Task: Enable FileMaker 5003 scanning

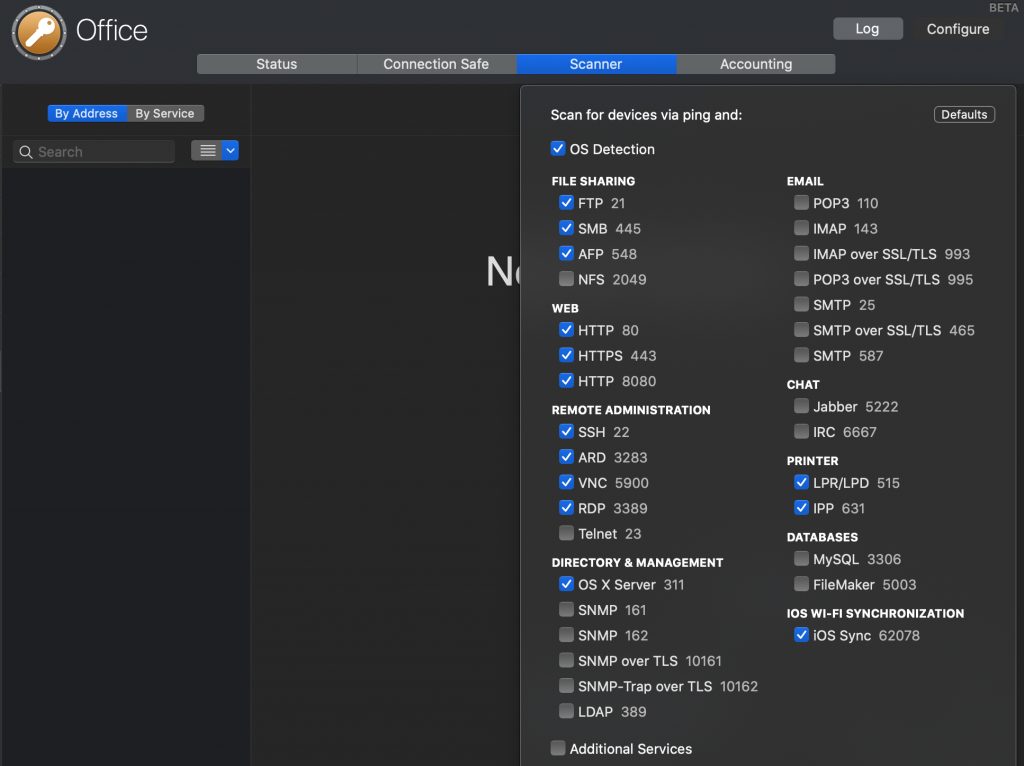Action: [x=801, y=584]
